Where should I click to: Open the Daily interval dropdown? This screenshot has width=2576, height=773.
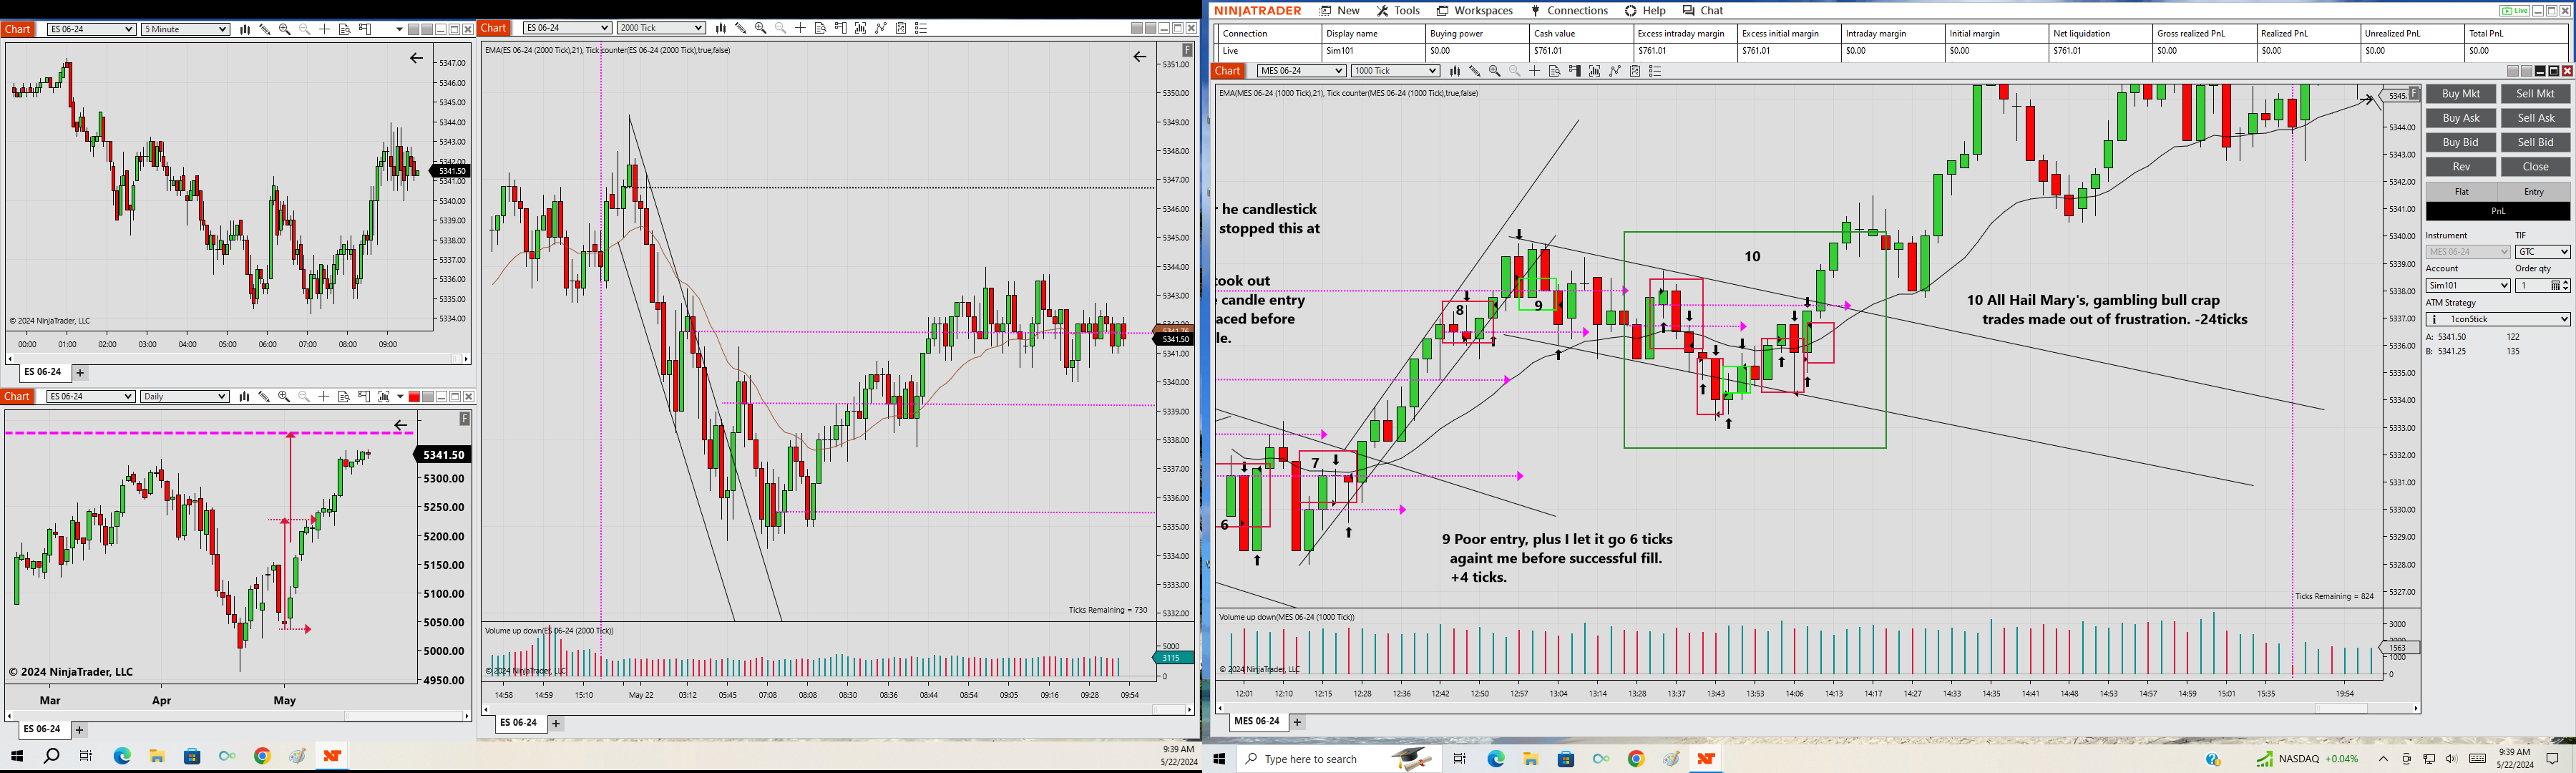tap(185, 397)
